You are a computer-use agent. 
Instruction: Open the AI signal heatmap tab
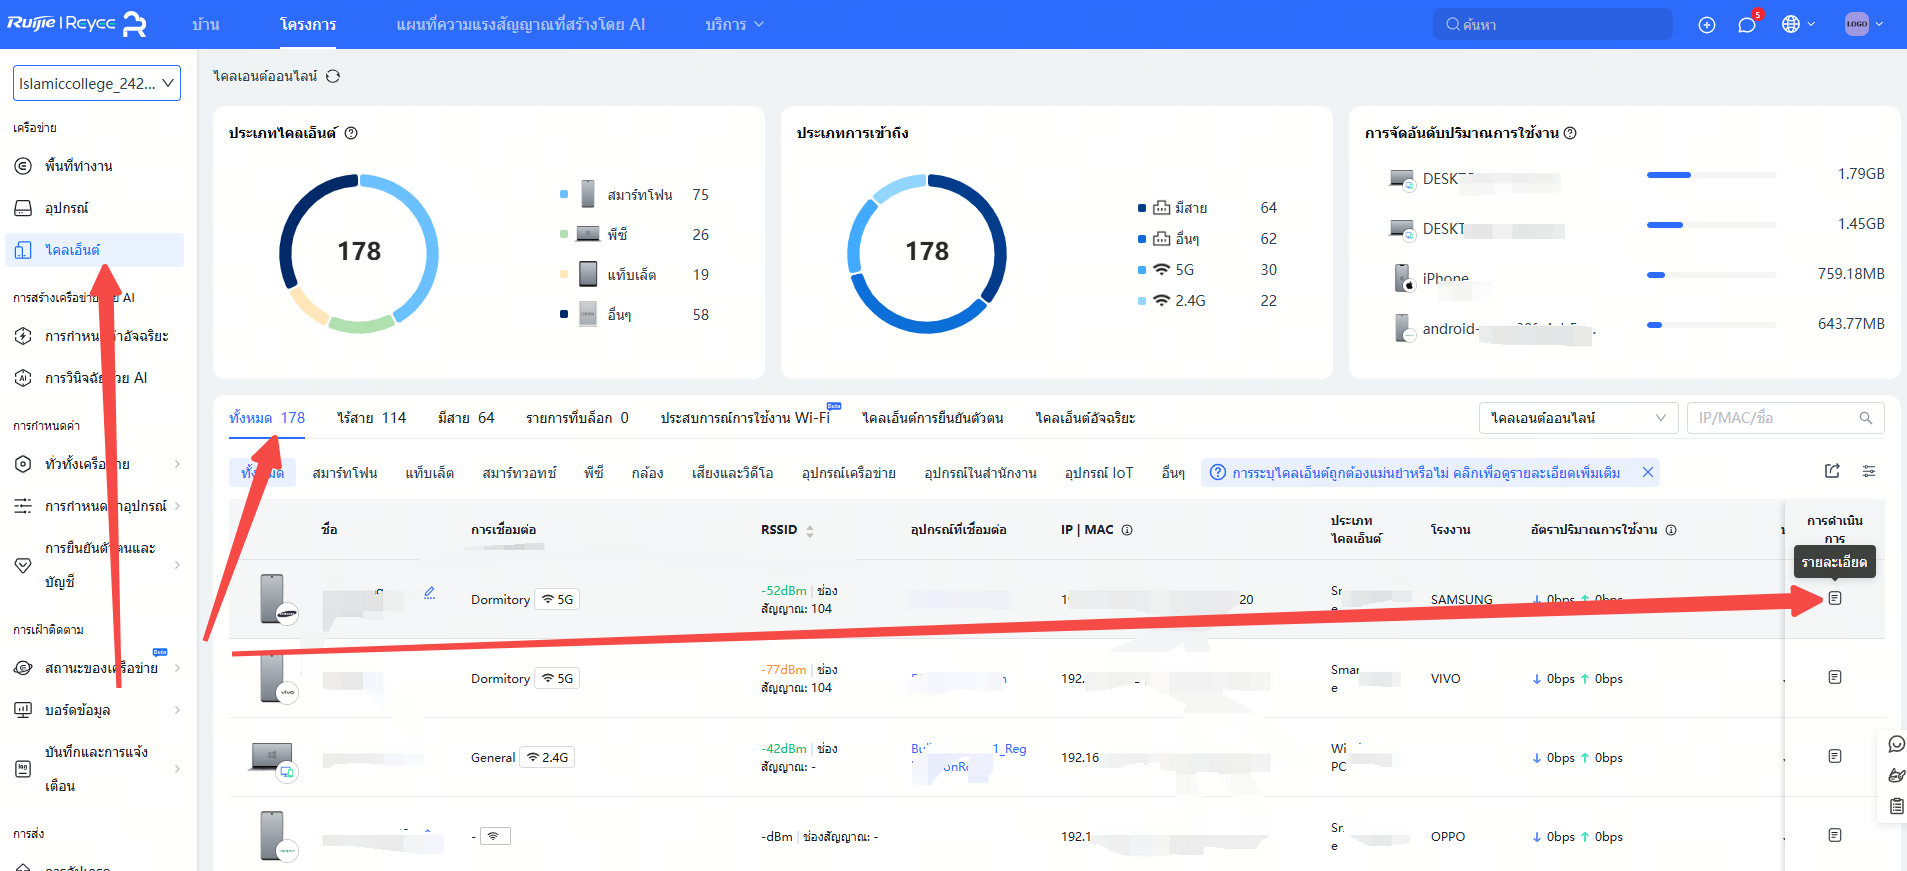(x=520, y=24)
